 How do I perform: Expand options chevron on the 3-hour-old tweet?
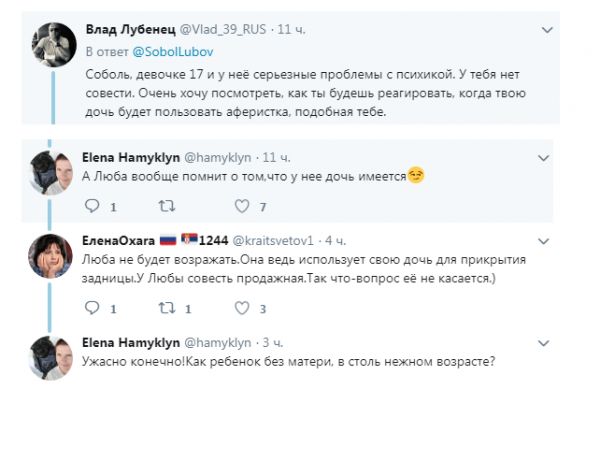(543, 342)
